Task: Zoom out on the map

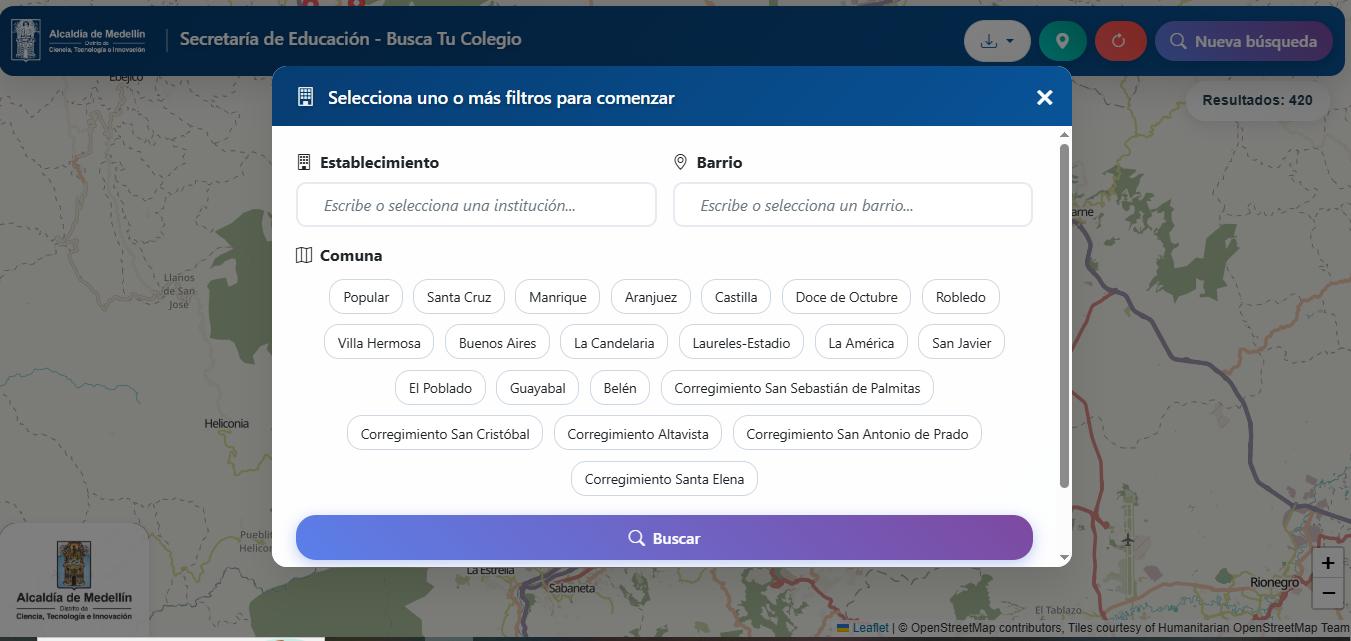Action: pyautogui.click(x=1327, y=593)
